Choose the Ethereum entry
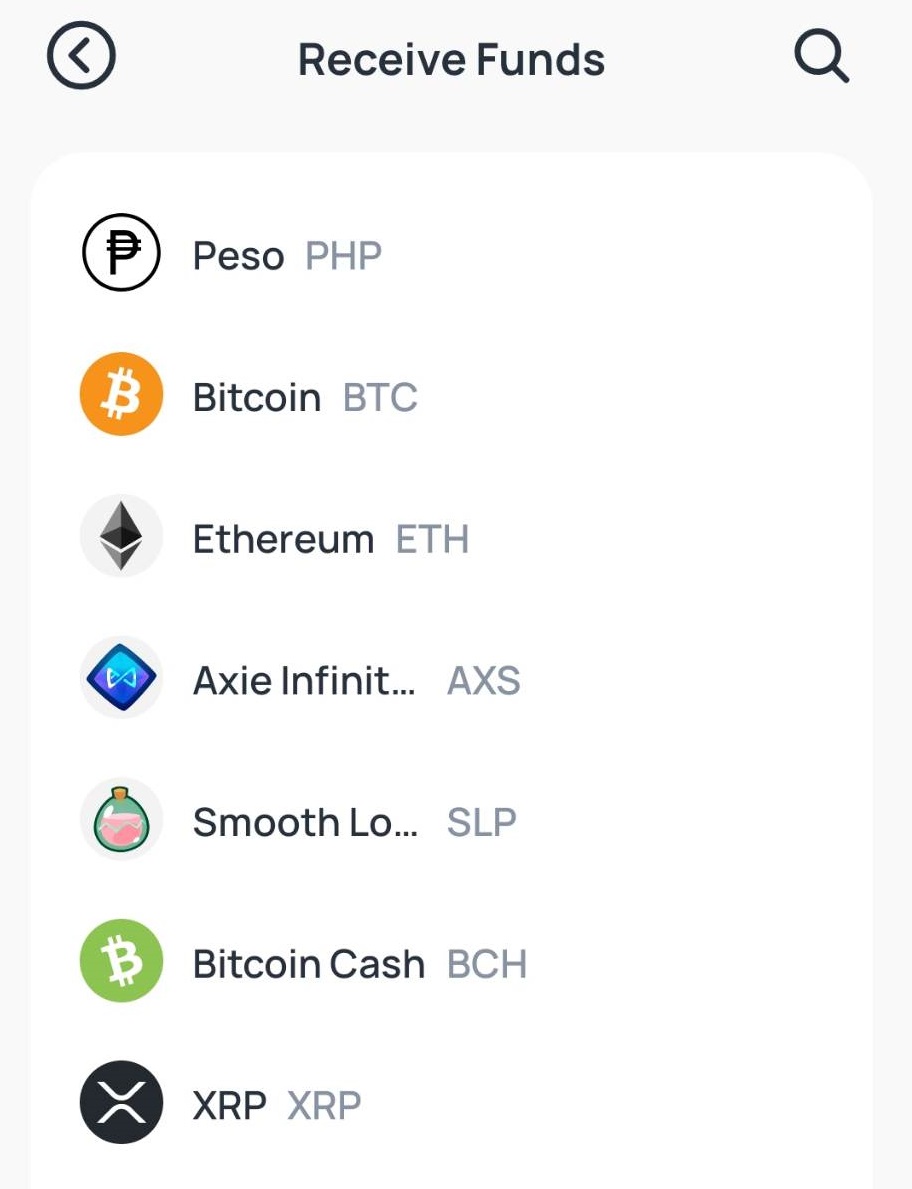Image resolution: width=912 pixels, height=1189 pixels. coord(452,536)
